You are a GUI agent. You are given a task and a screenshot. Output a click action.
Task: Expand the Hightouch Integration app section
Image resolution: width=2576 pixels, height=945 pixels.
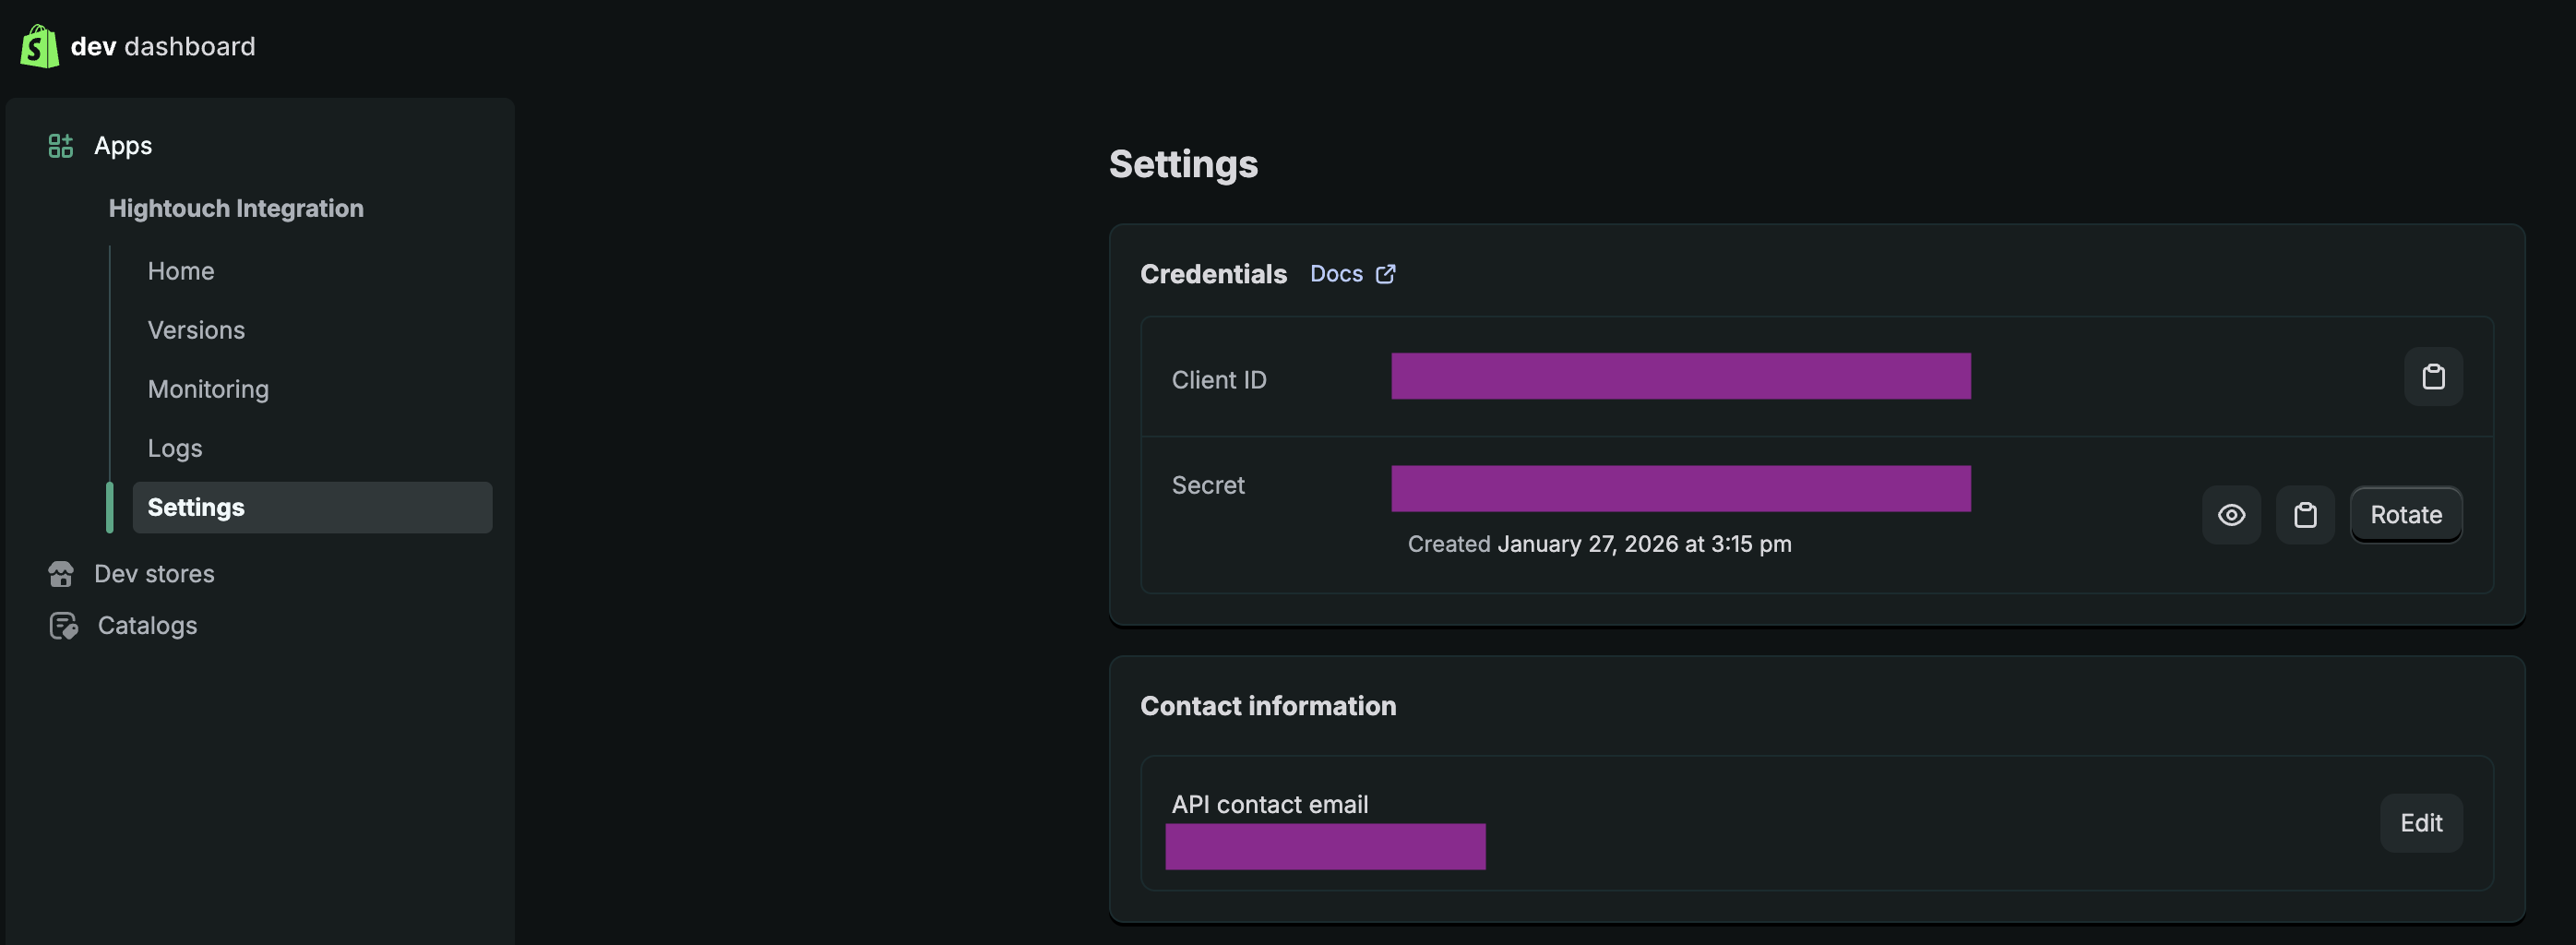click(x=236, y=208)
